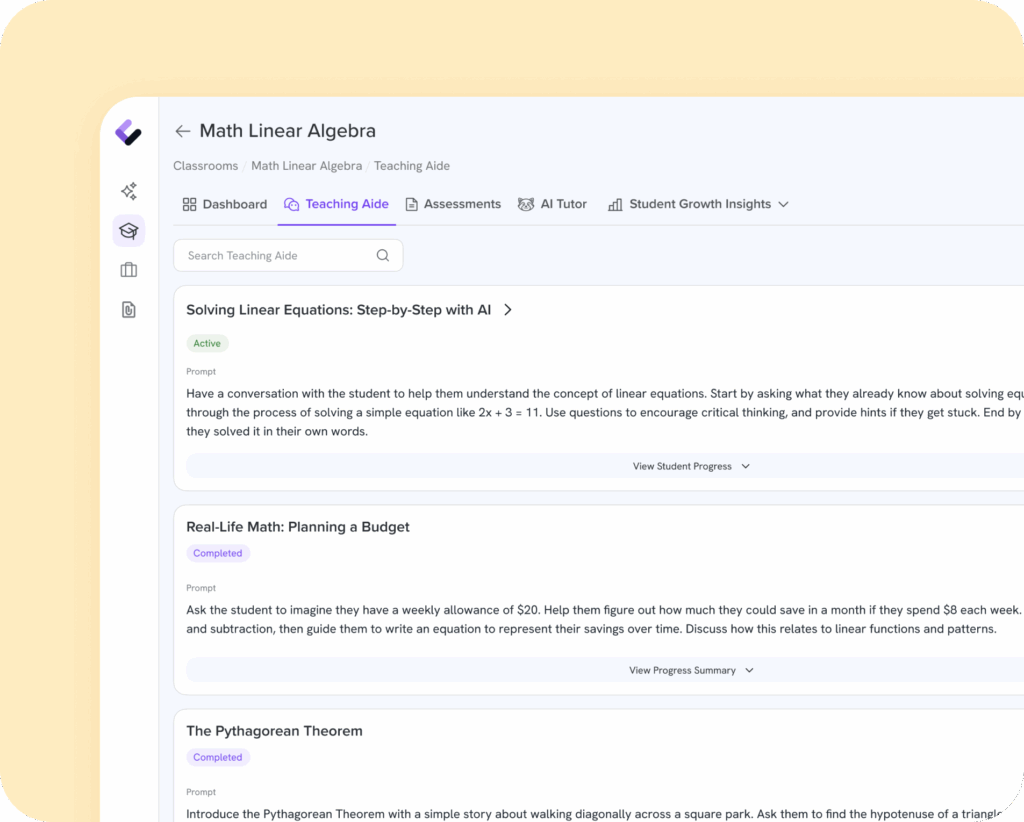Switch to the Assessments tab
The width and height of the screenshot is (1024, 822).
click(x=453, y=204)
